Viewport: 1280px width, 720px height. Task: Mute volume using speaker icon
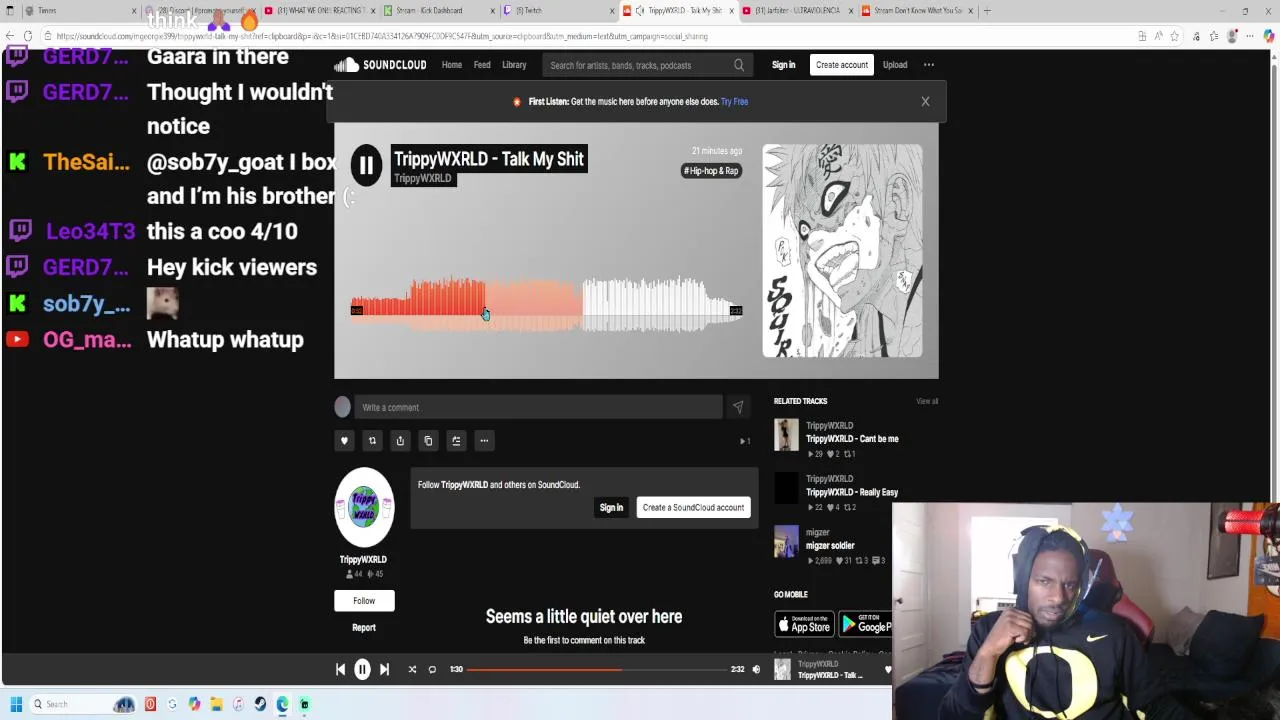coord(756,669)
